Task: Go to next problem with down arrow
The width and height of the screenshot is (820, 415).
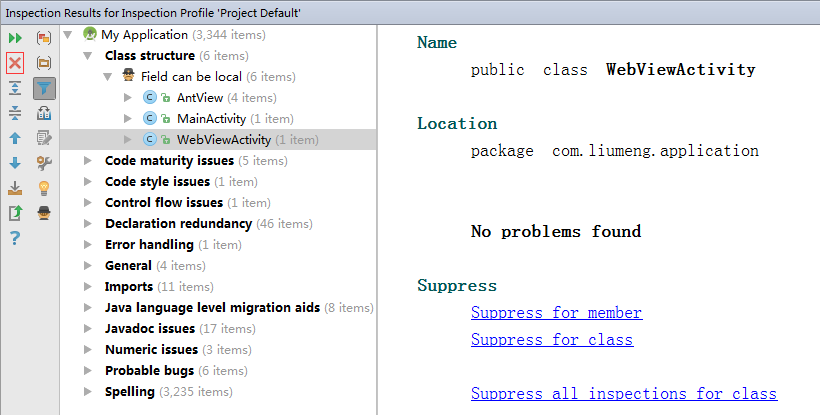Action: point(15,163)
